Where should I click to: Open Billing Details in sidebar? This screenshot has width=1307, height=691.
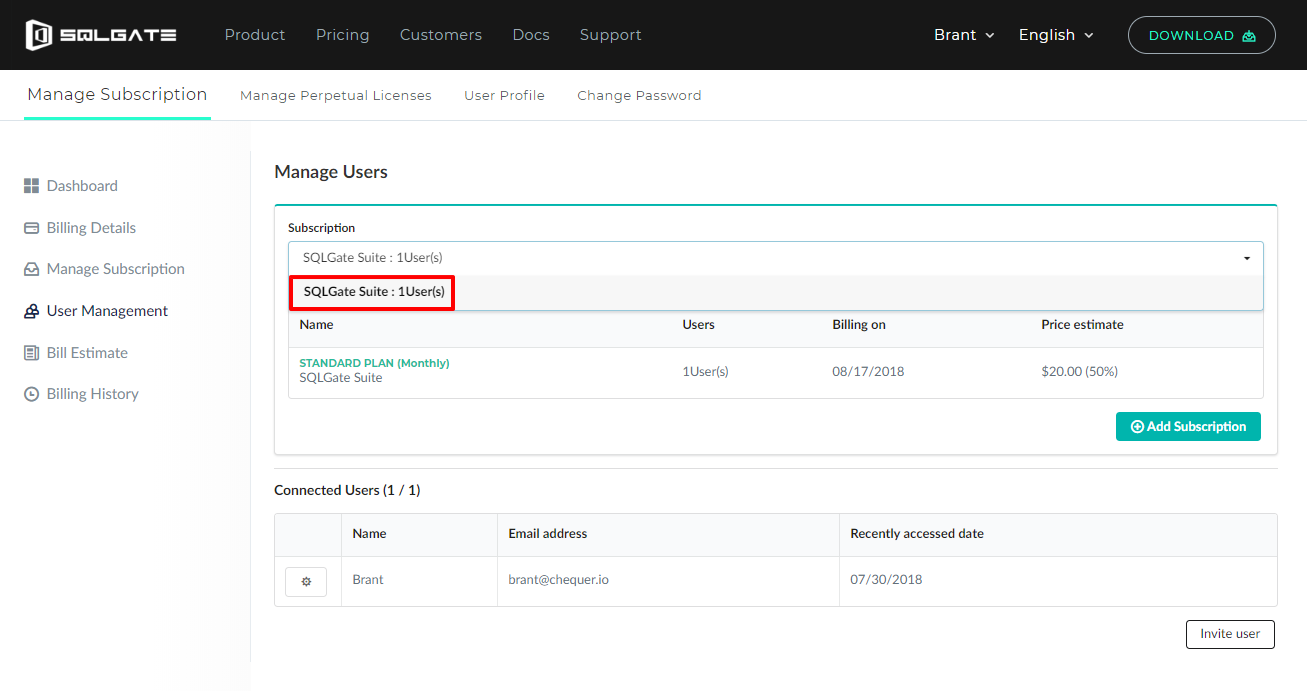(79, 228)
